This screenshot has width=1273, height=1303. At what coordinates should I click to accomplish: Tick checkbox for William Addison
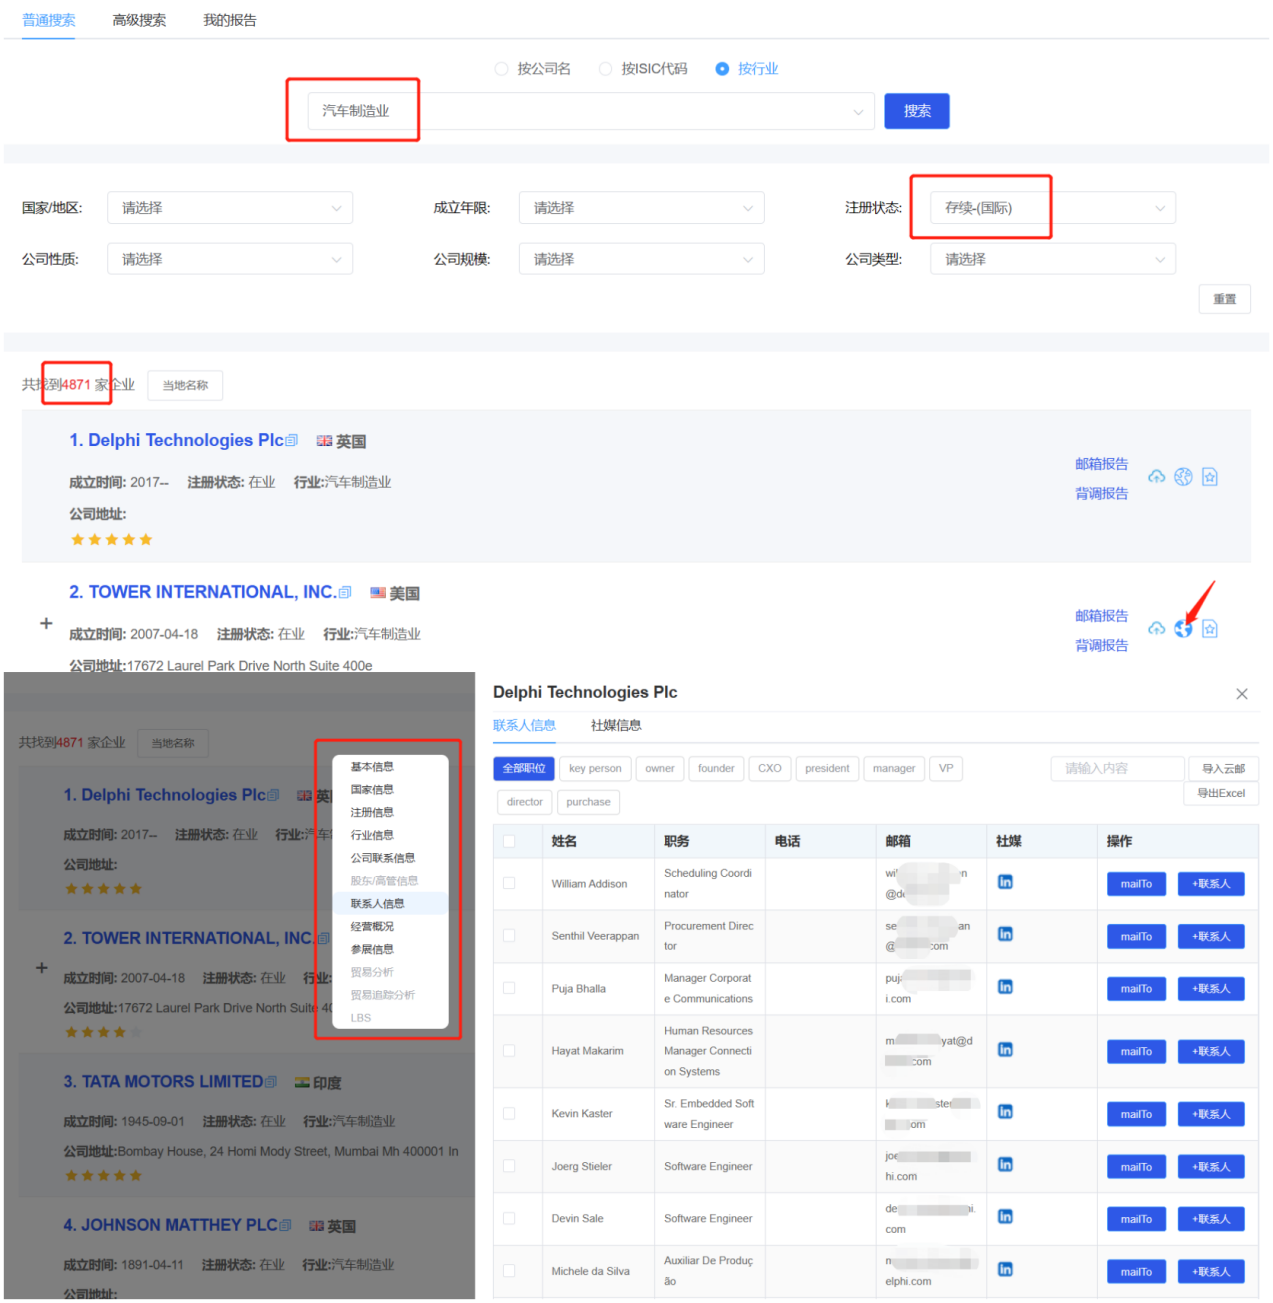coord(509,883)
